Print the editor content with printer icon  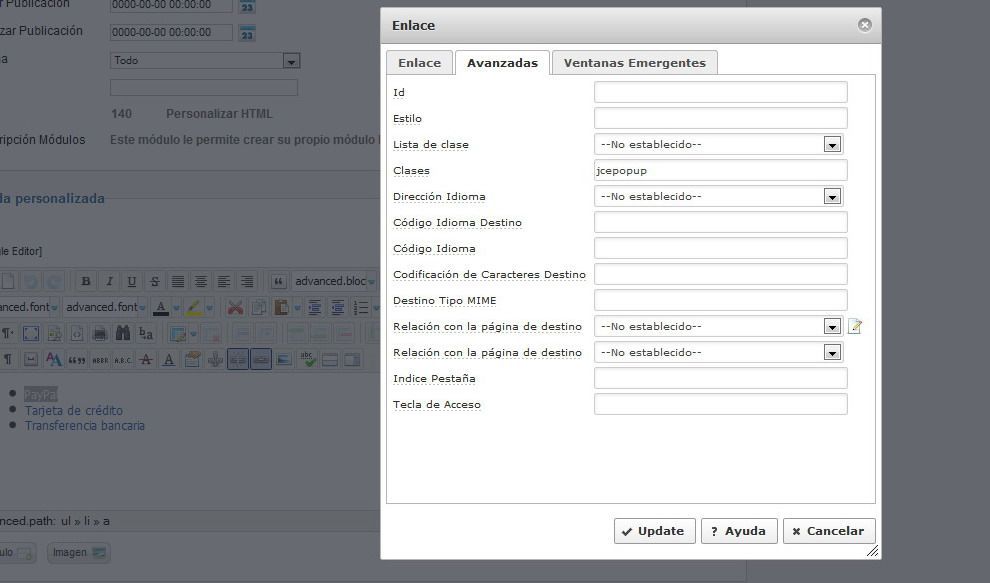click(99, 334)
